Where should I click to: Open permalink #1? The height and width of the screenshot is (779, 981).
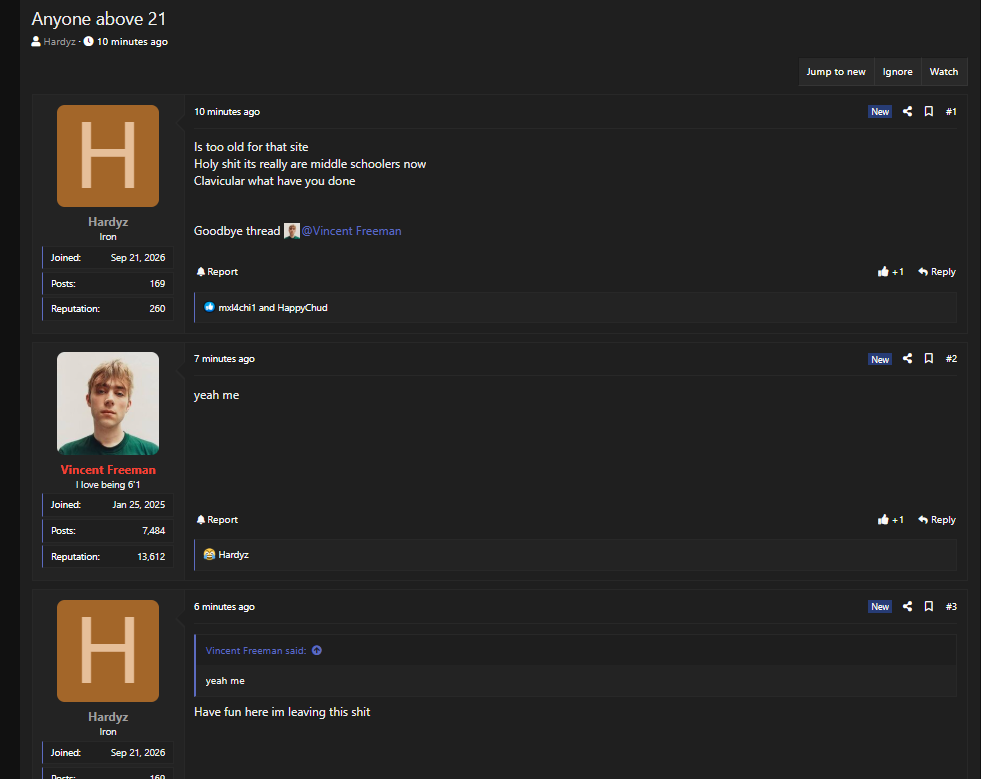(x=951, y=111)
